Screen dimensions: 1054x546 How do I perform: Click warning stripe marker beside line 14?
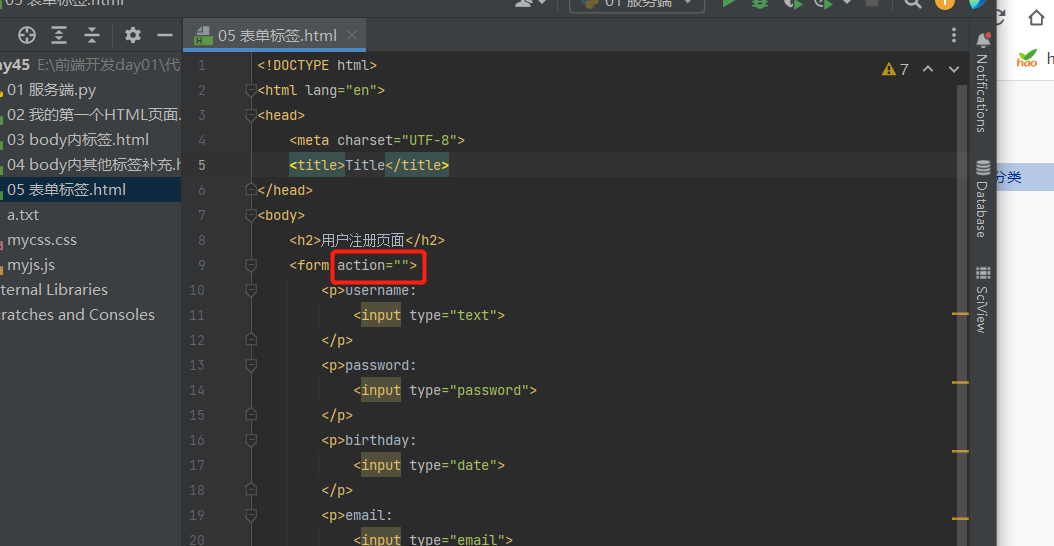pos(961,383)
